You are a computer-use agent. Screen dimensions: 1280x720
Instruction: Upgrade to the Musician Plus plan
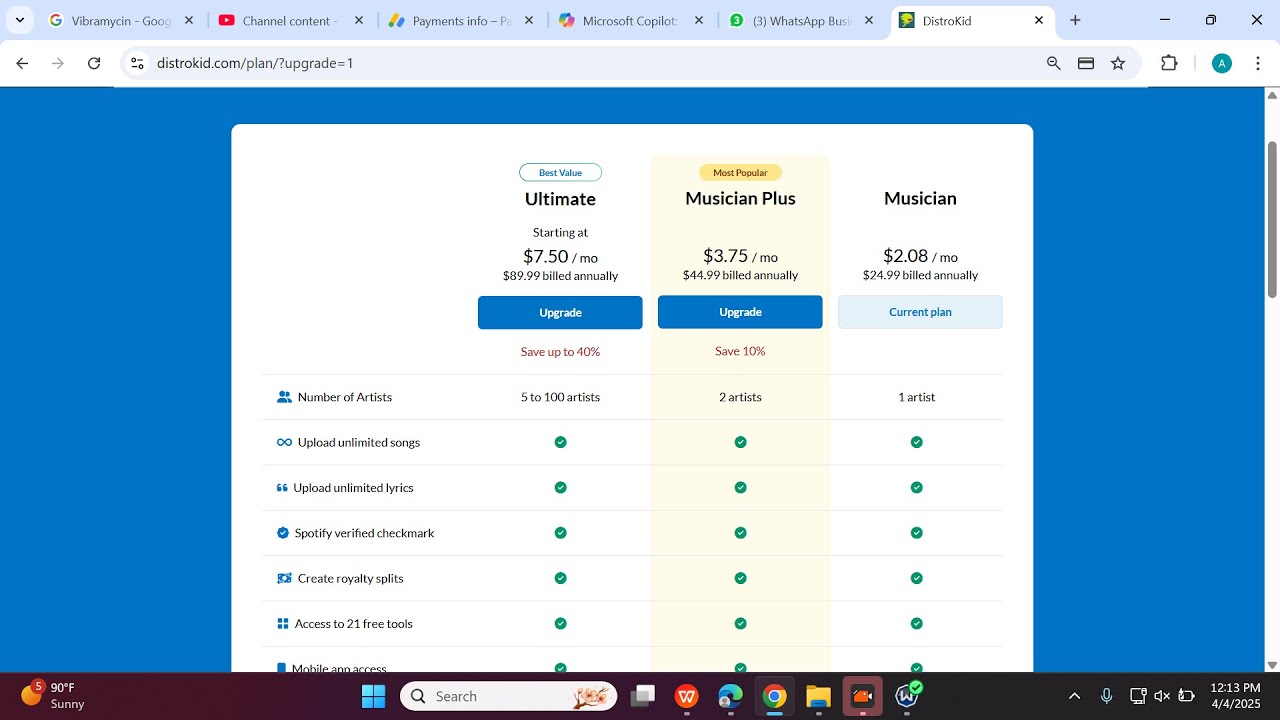click(x=740, y=312)
